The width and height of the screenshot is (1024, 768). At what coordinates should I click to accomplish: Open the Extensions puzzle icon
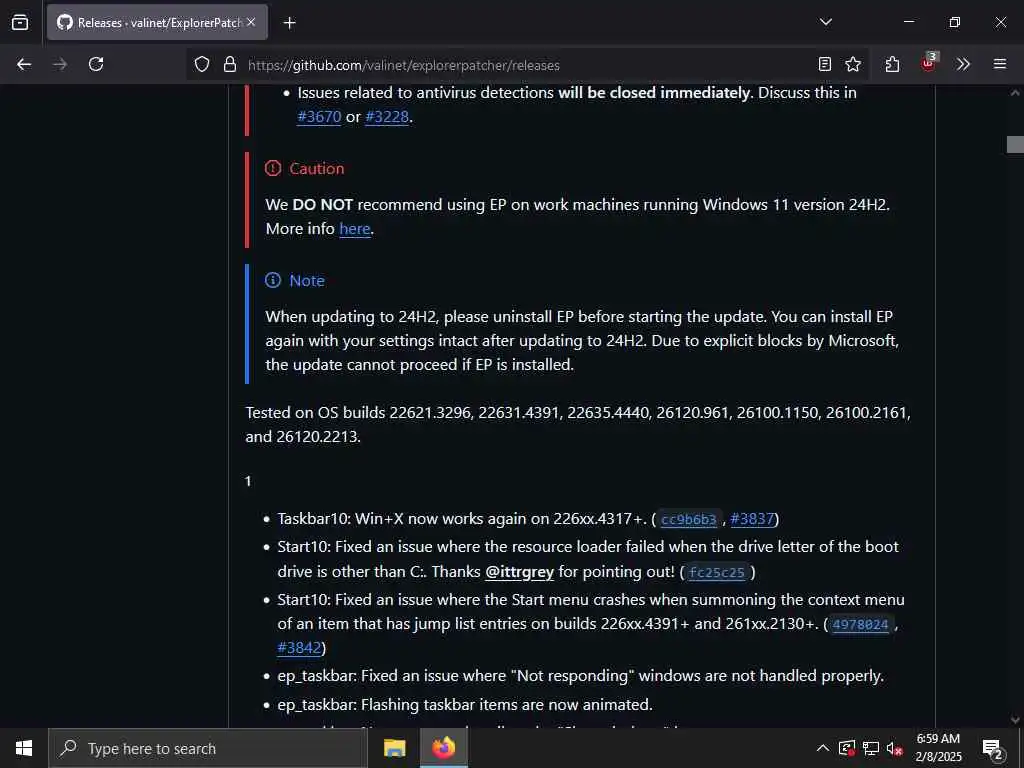coord(892,64)
